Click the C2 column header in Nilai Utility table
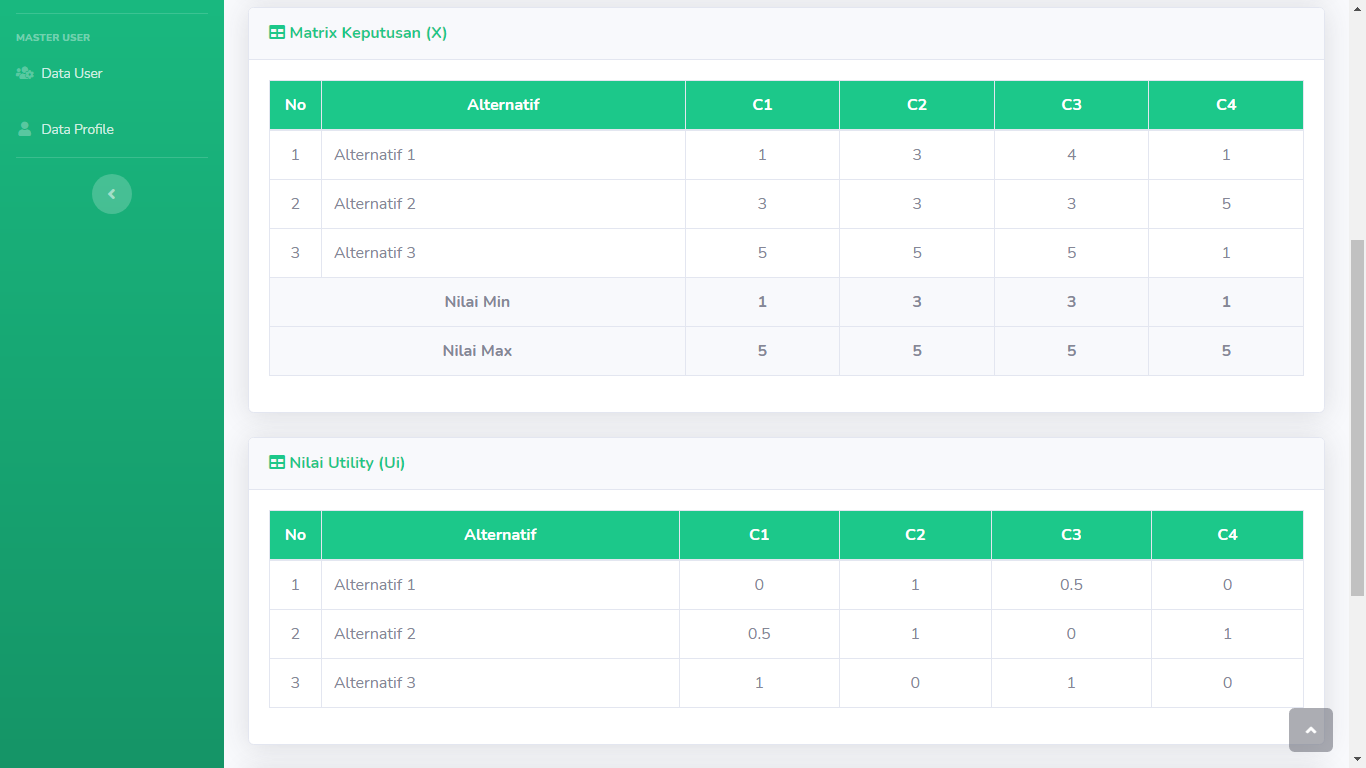This screenshot has width=1366, height=768. click(x=915, y=535)
